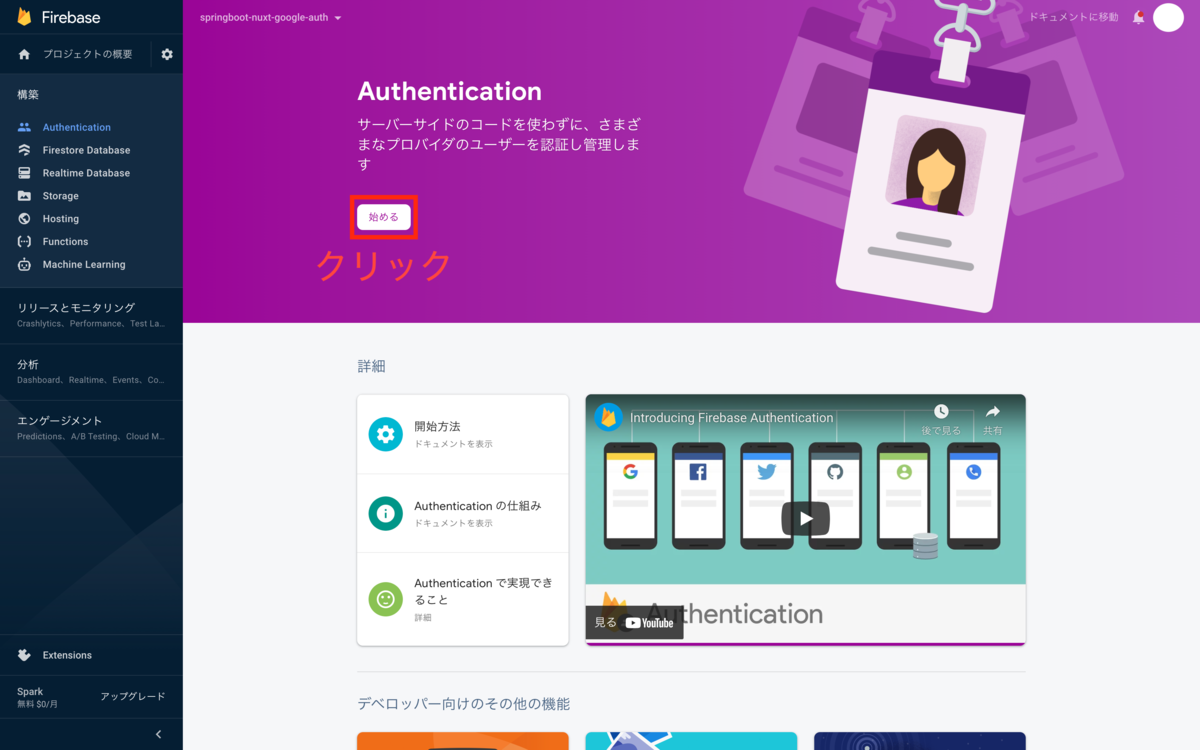Open the Authentication で実現できること card

click(463, 599)
